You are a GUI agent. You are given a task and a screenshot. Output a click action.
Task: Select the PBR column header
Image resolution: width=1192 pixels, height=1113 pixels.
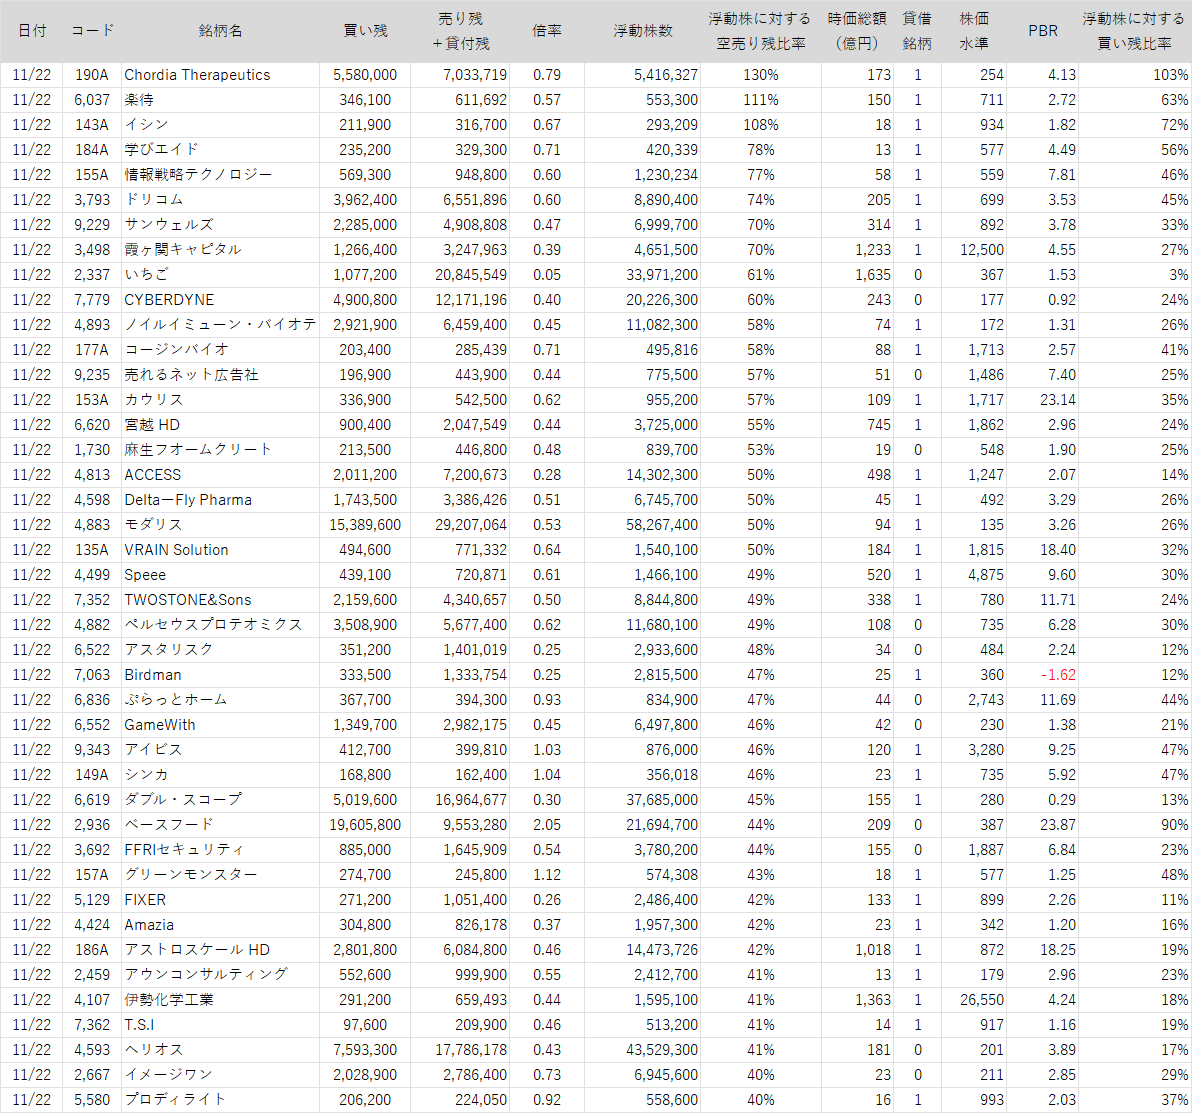1043,31
